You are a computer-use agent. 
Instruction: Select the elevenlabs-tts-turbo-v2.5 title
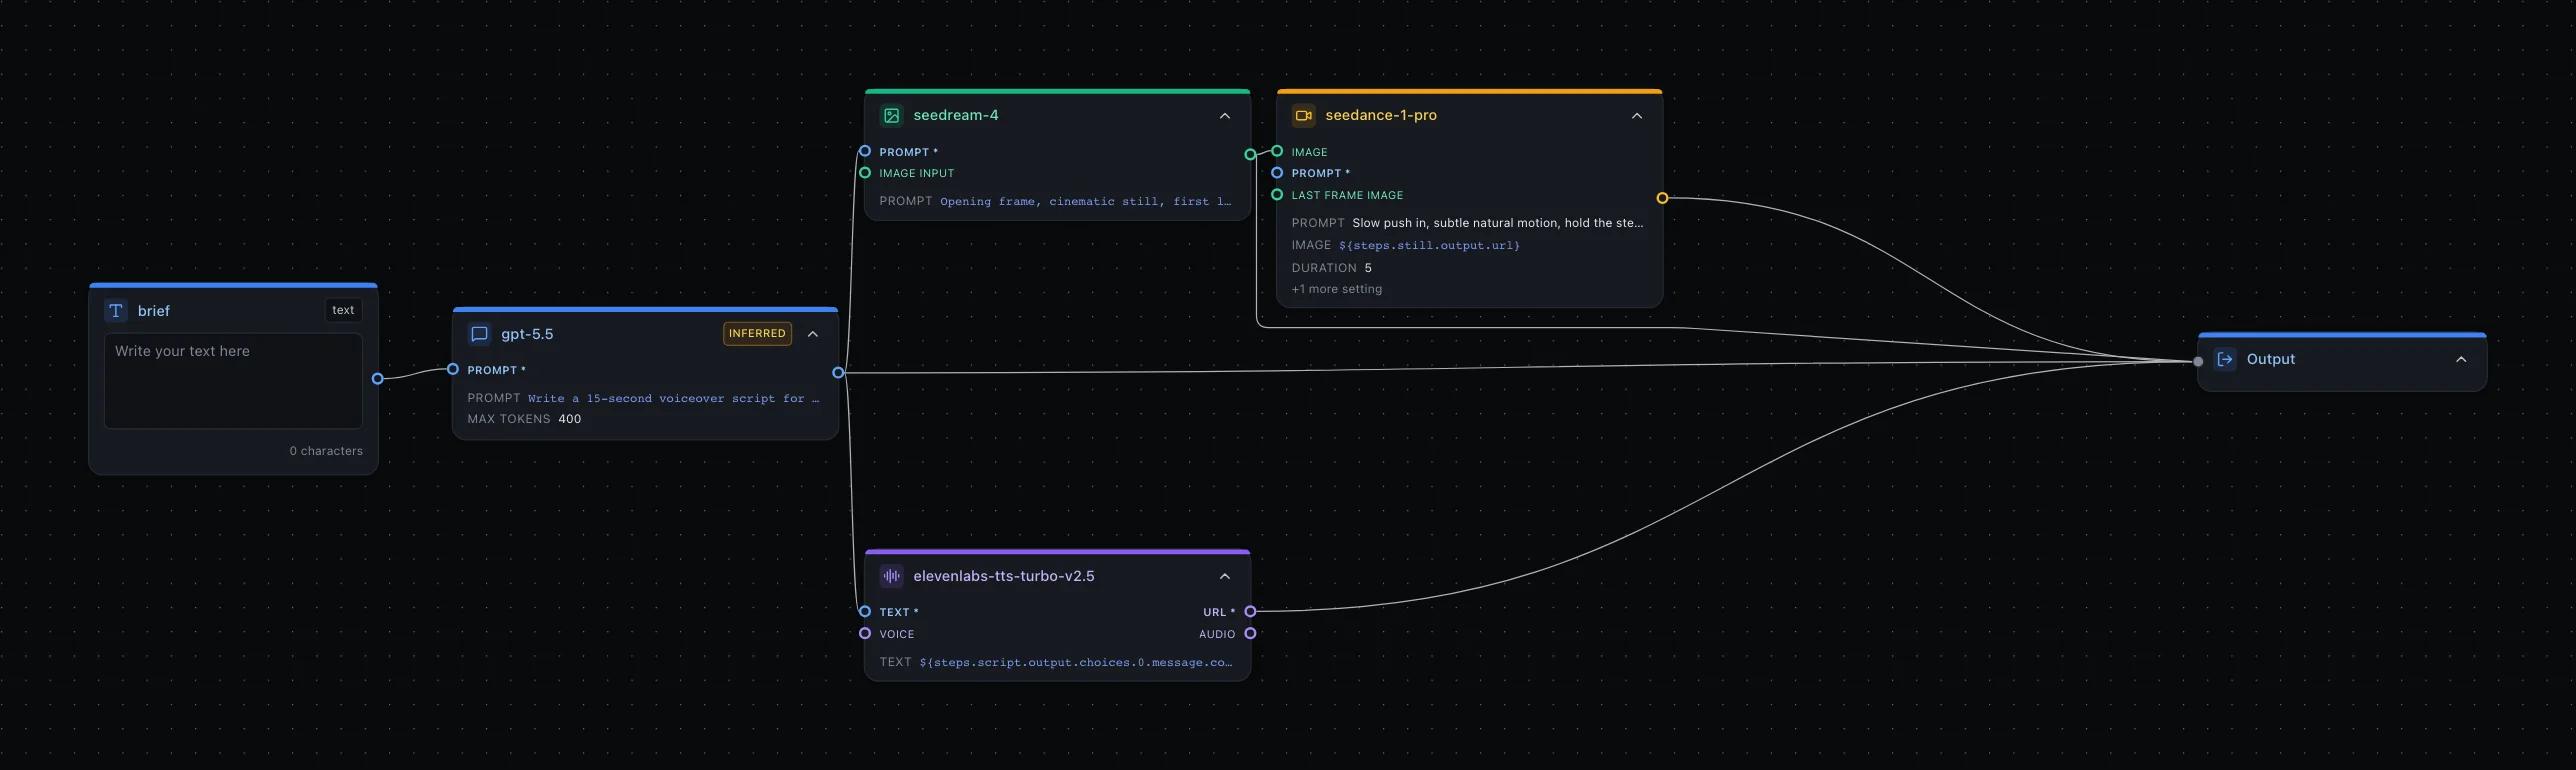tap(1003, 576)
